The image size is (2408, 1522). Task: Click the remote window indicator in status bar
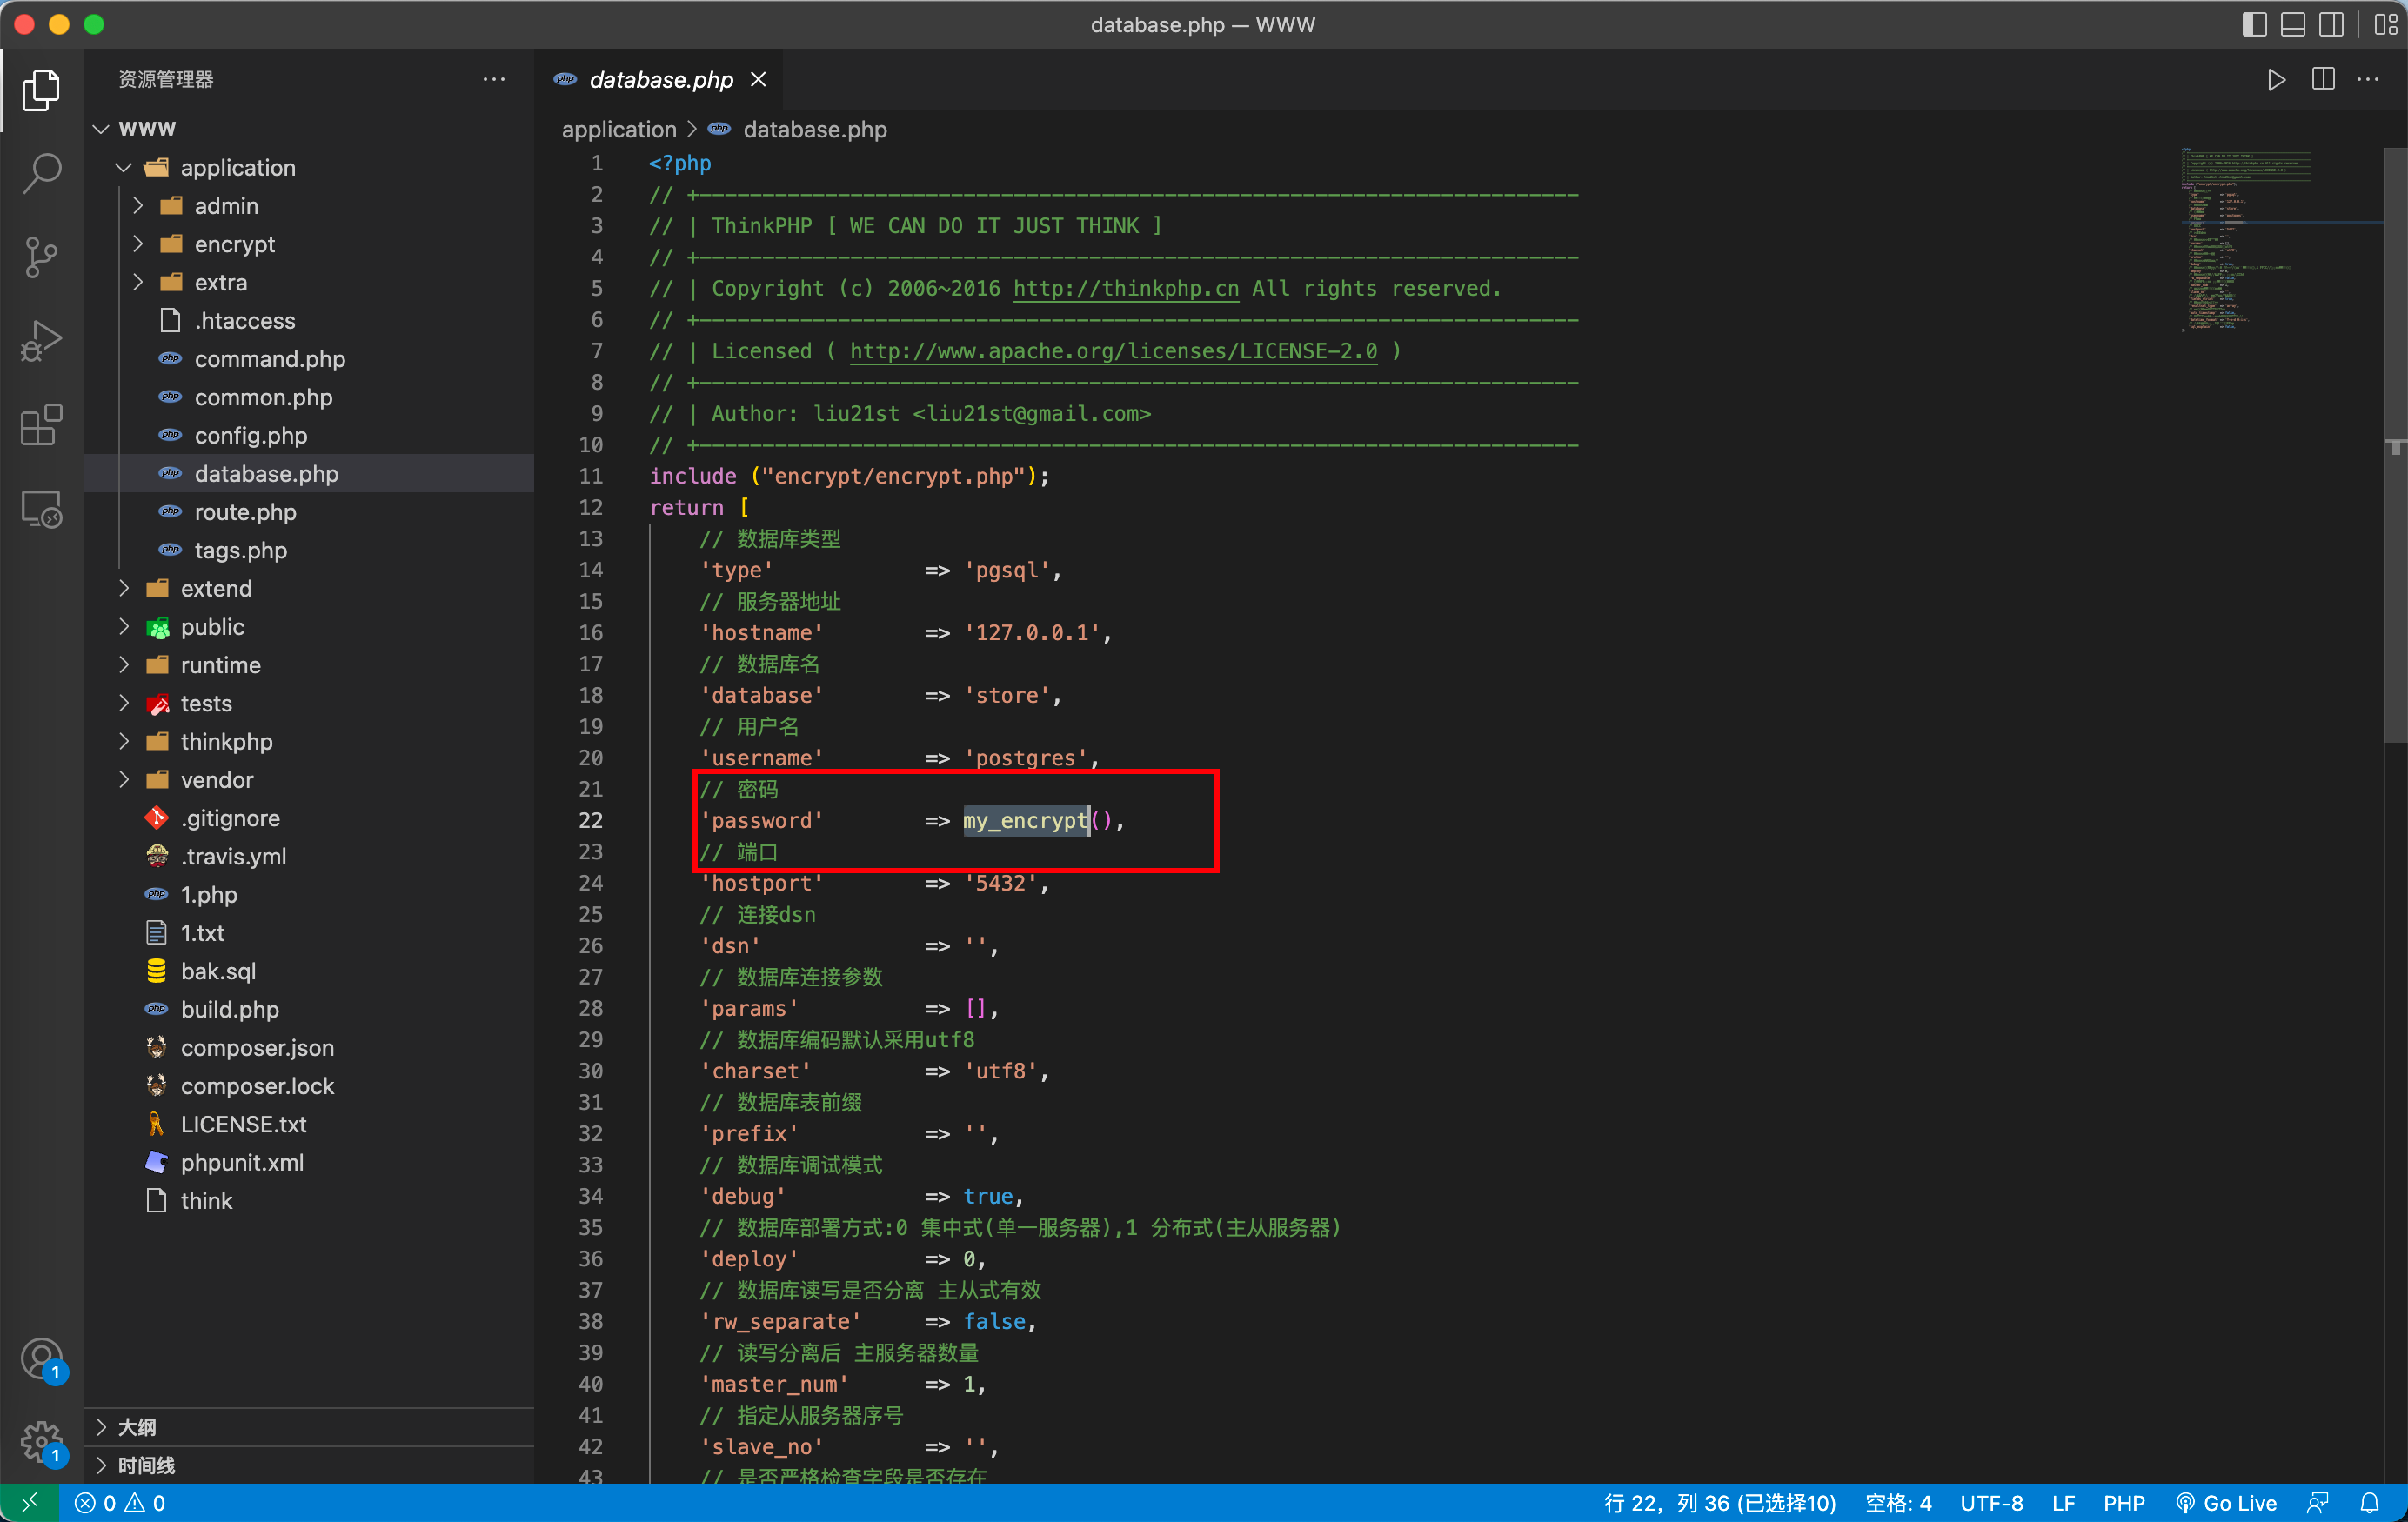pos(29,1502)
